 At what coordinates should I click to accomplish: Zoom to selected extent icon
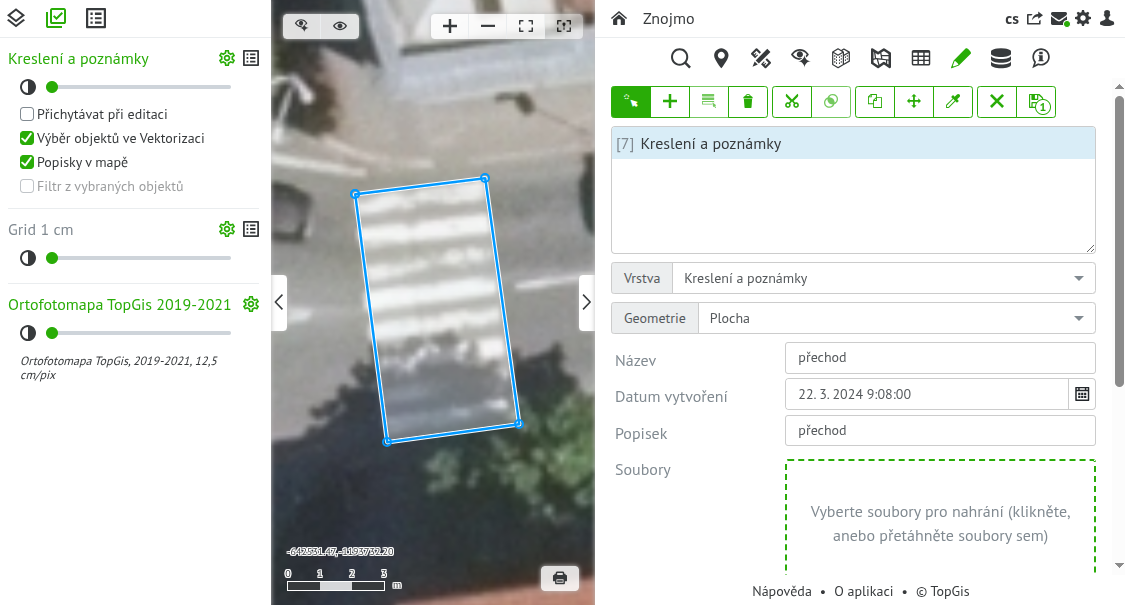[564, 27]
